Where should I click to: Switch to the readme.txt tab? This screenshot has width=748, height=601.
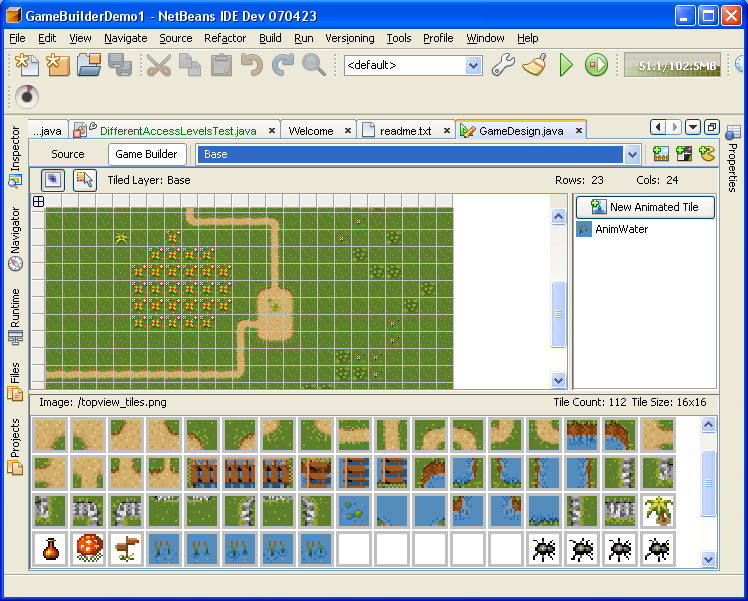coord(405,131)
